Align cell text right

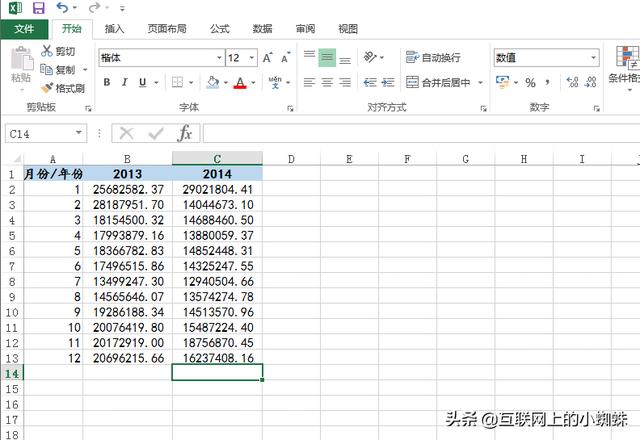pos(345,82)
